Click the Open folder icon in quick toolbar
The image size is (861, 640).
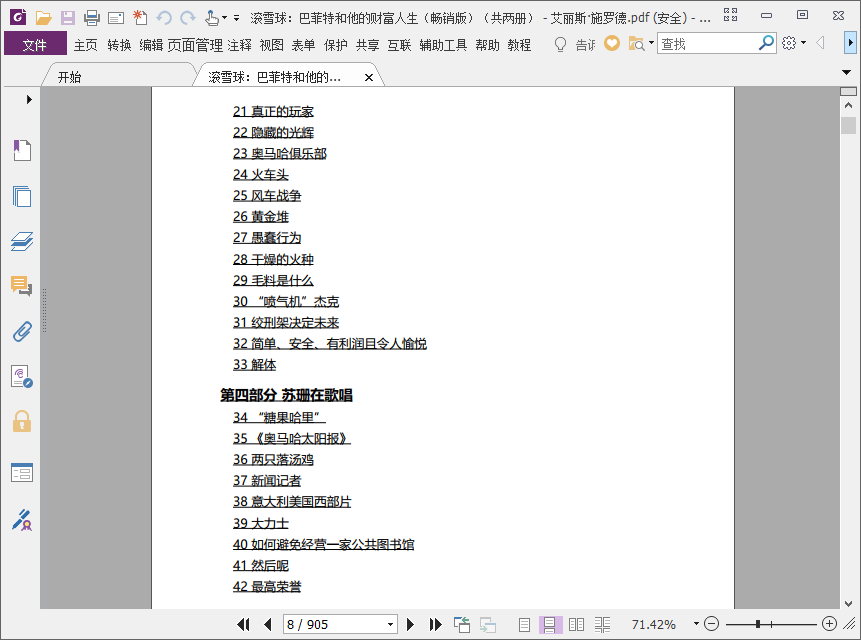tap(43, 18)
